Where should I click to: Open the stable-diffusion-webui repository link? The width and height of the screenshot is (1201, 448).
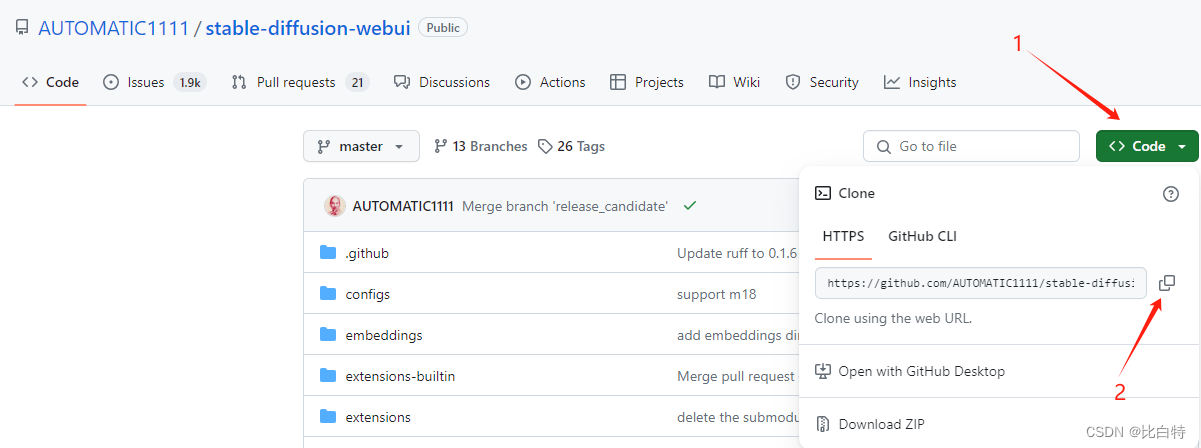click(308, 28)
